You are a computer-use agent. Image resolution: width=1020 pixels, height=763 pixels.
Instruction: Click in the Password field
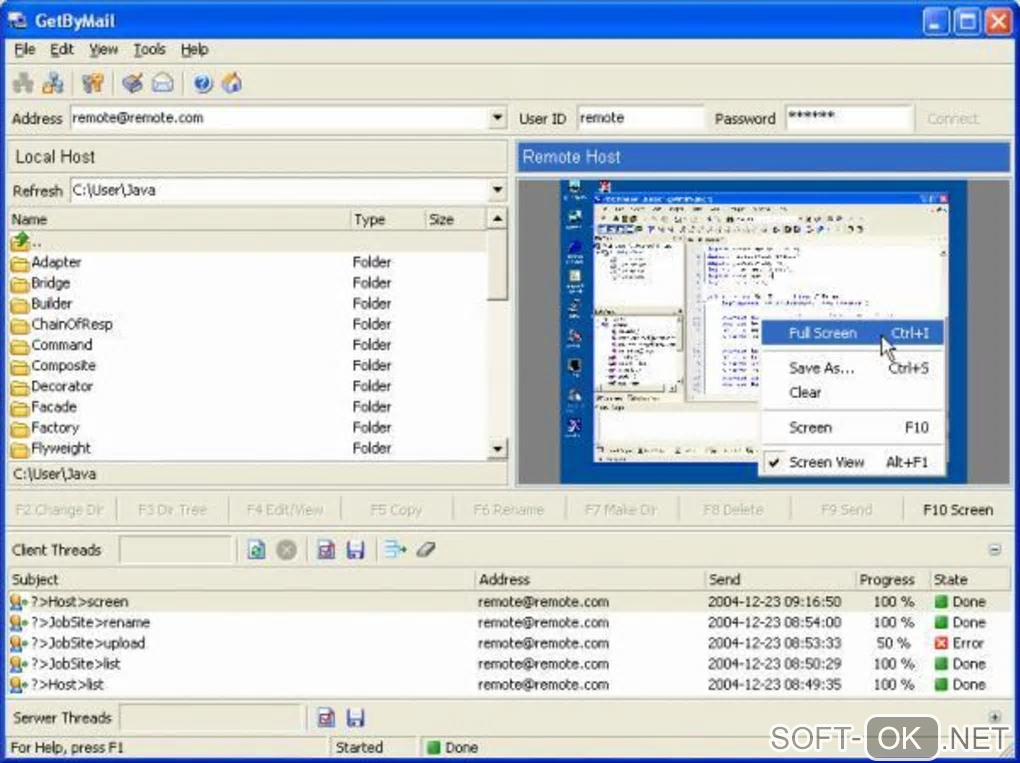pyautogui.click(x=849, y=118)
